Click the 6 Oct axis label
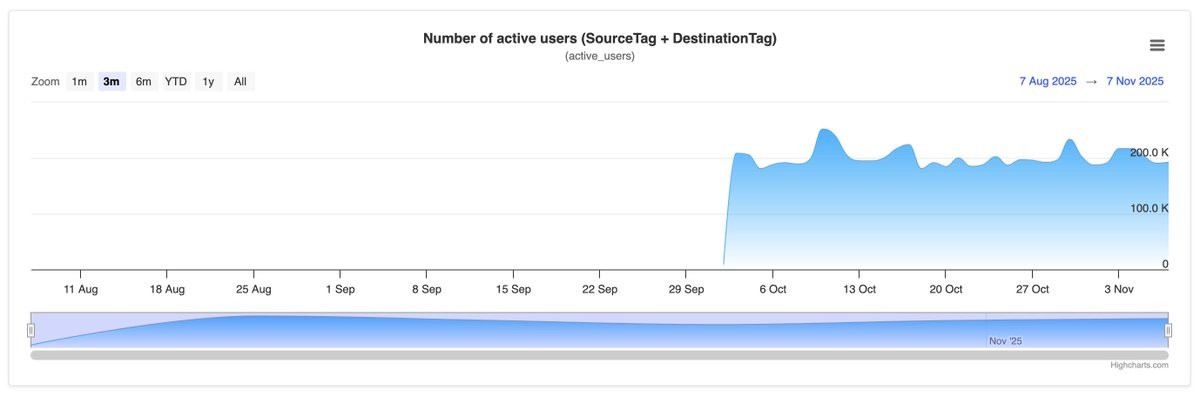The height and width of the screenshot is (397, 1200). tap(773, 289)
